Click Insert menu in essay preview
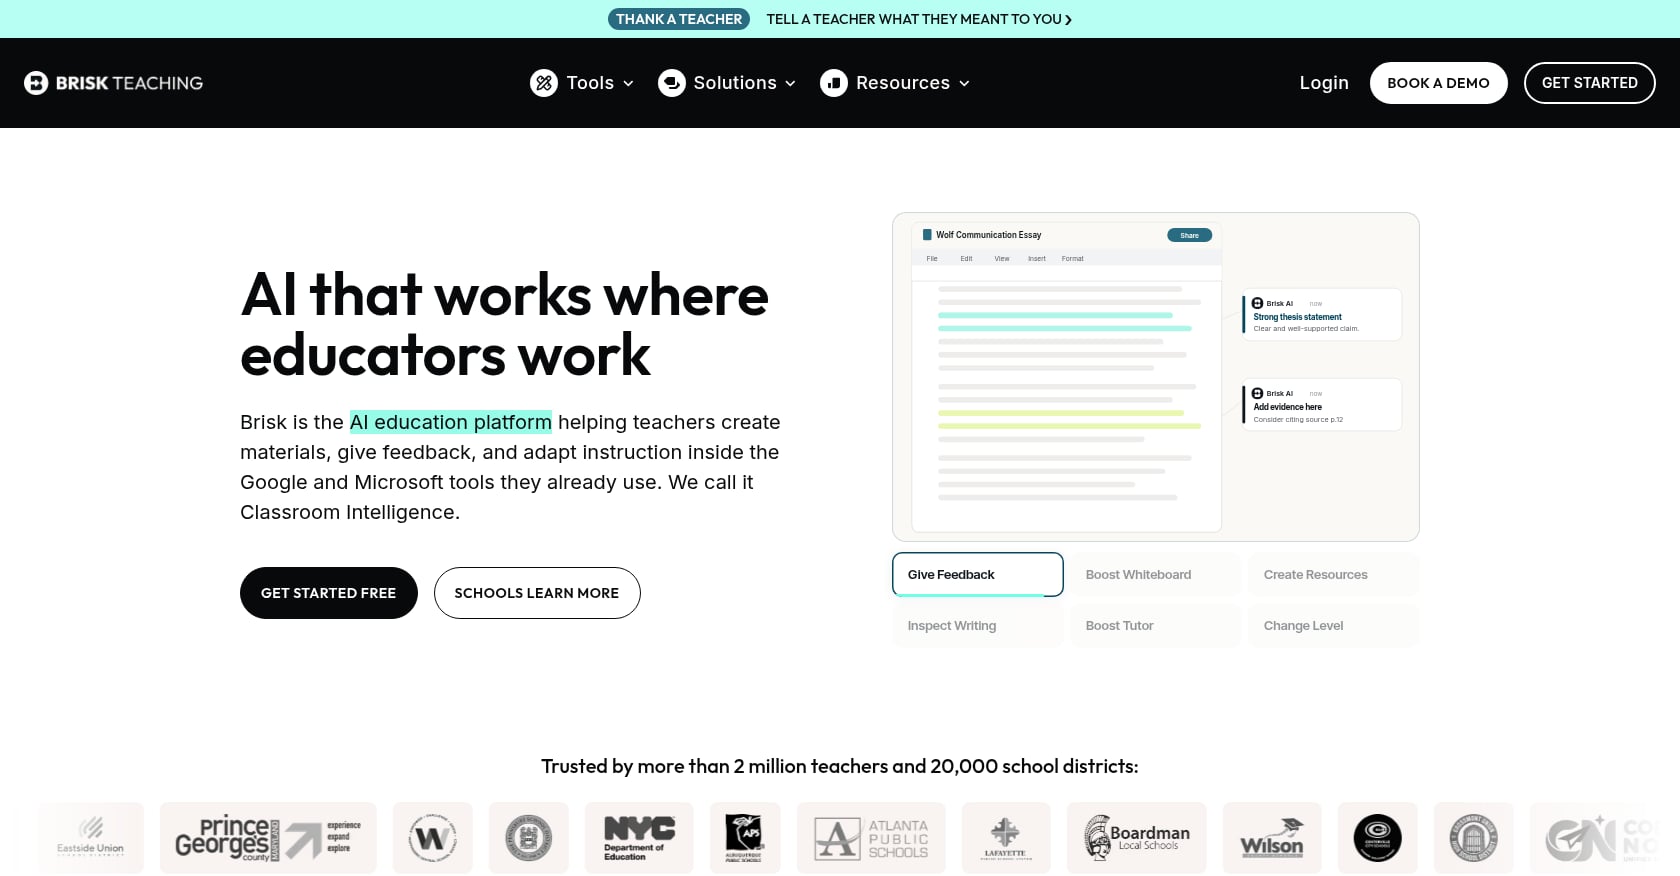 tap(1037, 258)
